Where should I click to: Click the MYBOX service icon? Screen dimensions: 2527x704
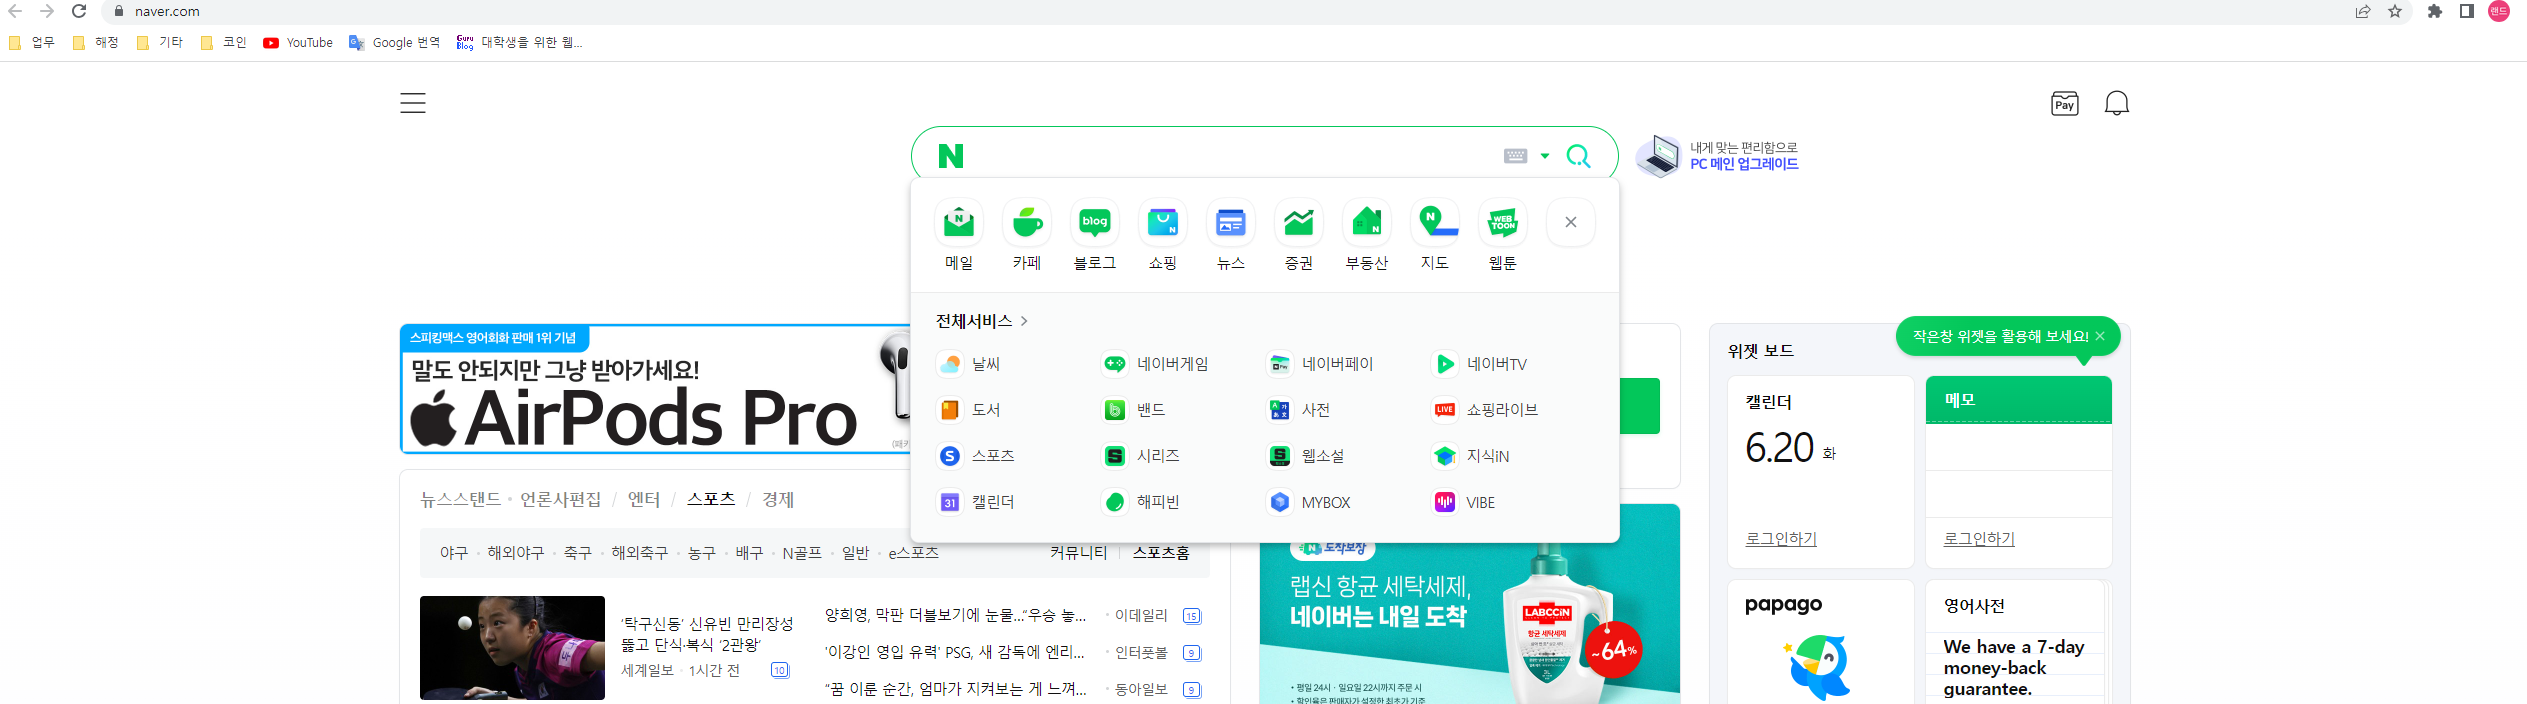tap(1280, 502)
